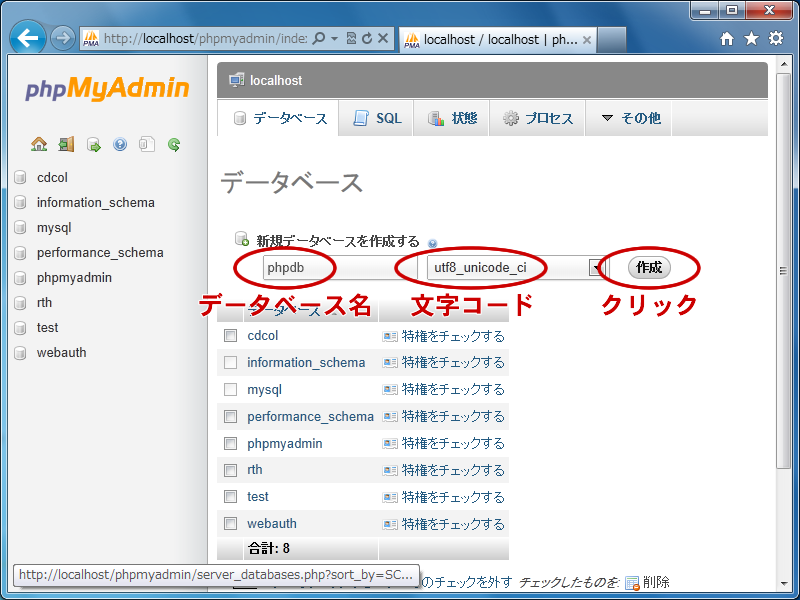
Task: Open the phpMyAdmin documentation help icon
Action: click(x=120, y=144)
